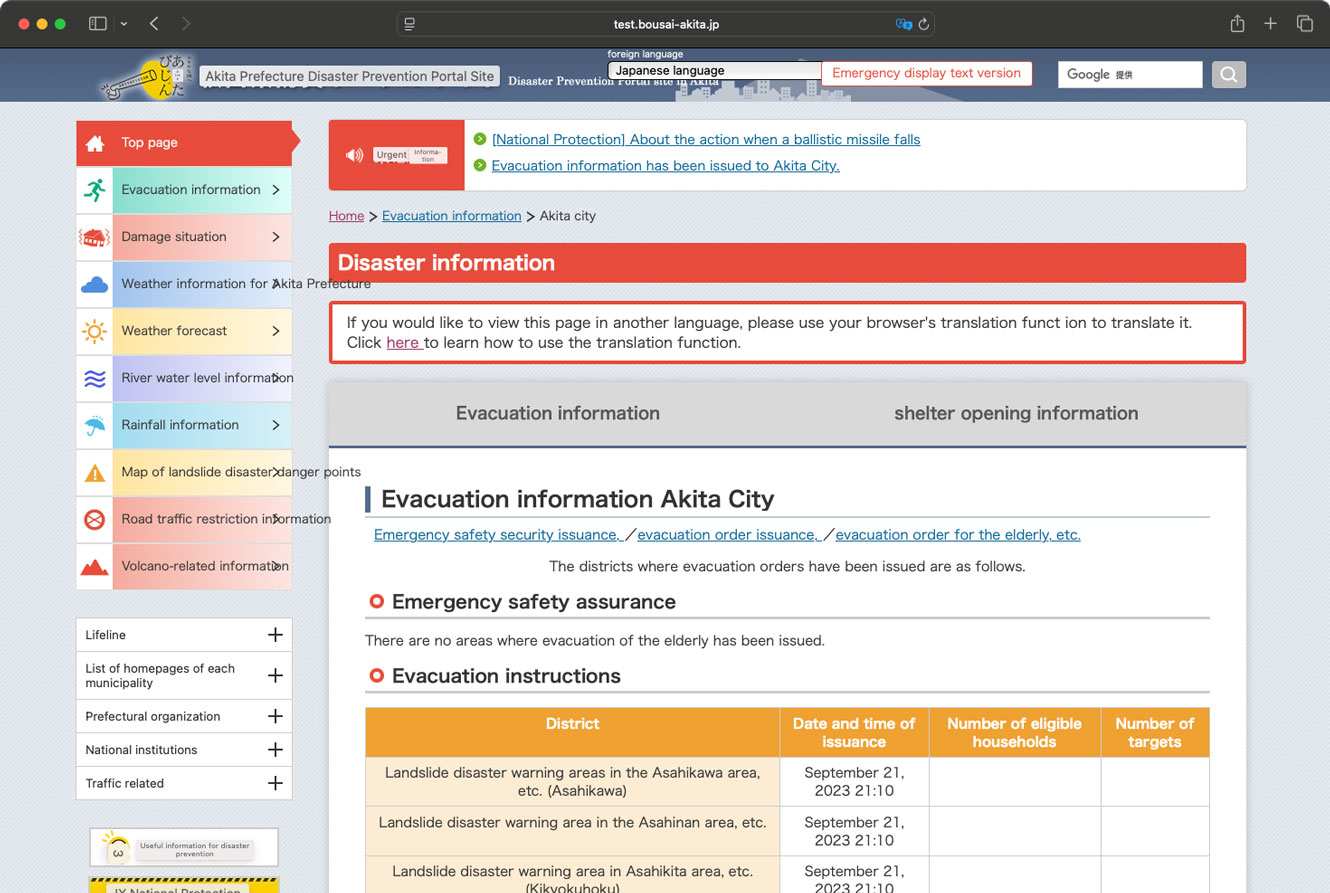1330x893 pixels.
Task: Go back with the Safari back arrow
Action: (154, 23)
